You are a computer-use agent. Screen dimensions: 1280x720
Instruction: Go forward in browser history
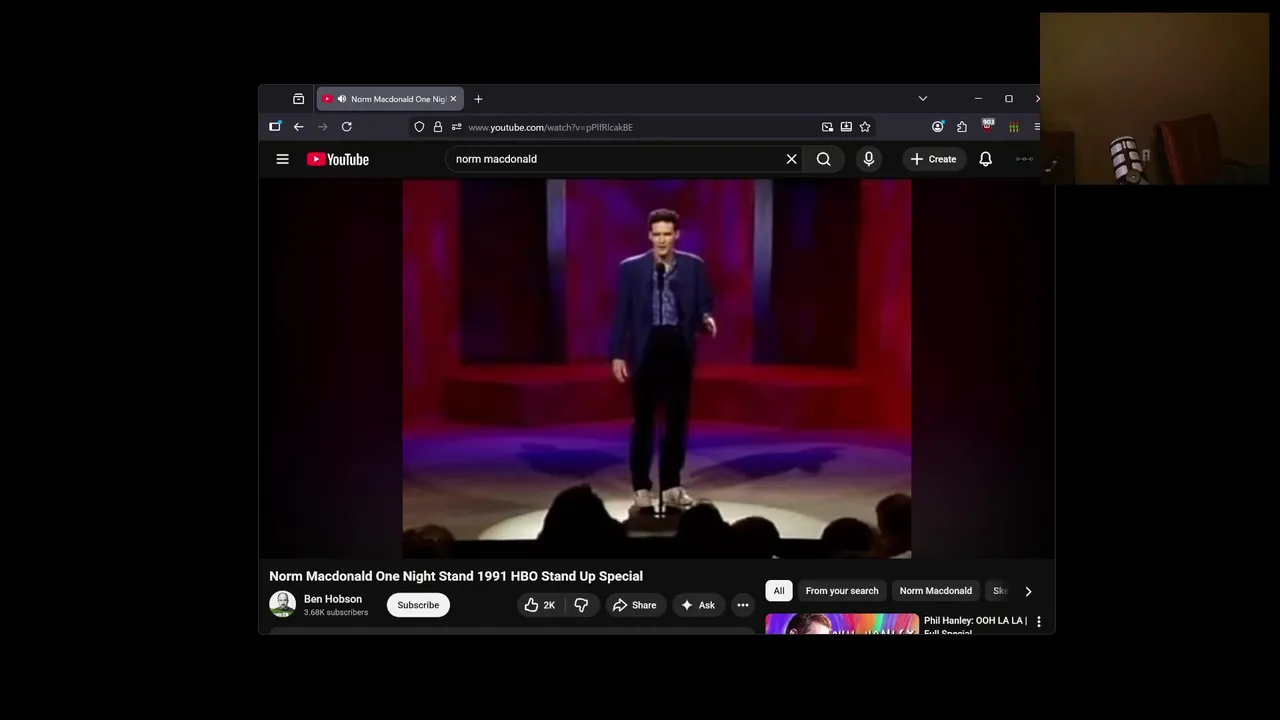pos(322,127)
